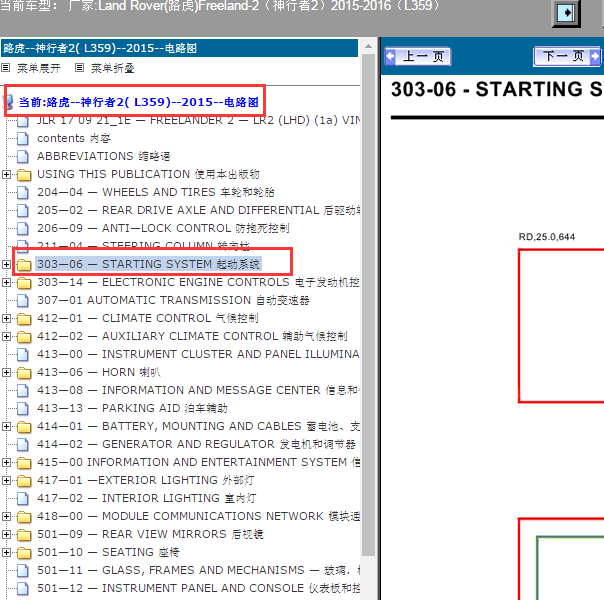Click 412-02 AUXILIARY CLIMATE CONTROL text
604x600 pixels.
point(192,336)
